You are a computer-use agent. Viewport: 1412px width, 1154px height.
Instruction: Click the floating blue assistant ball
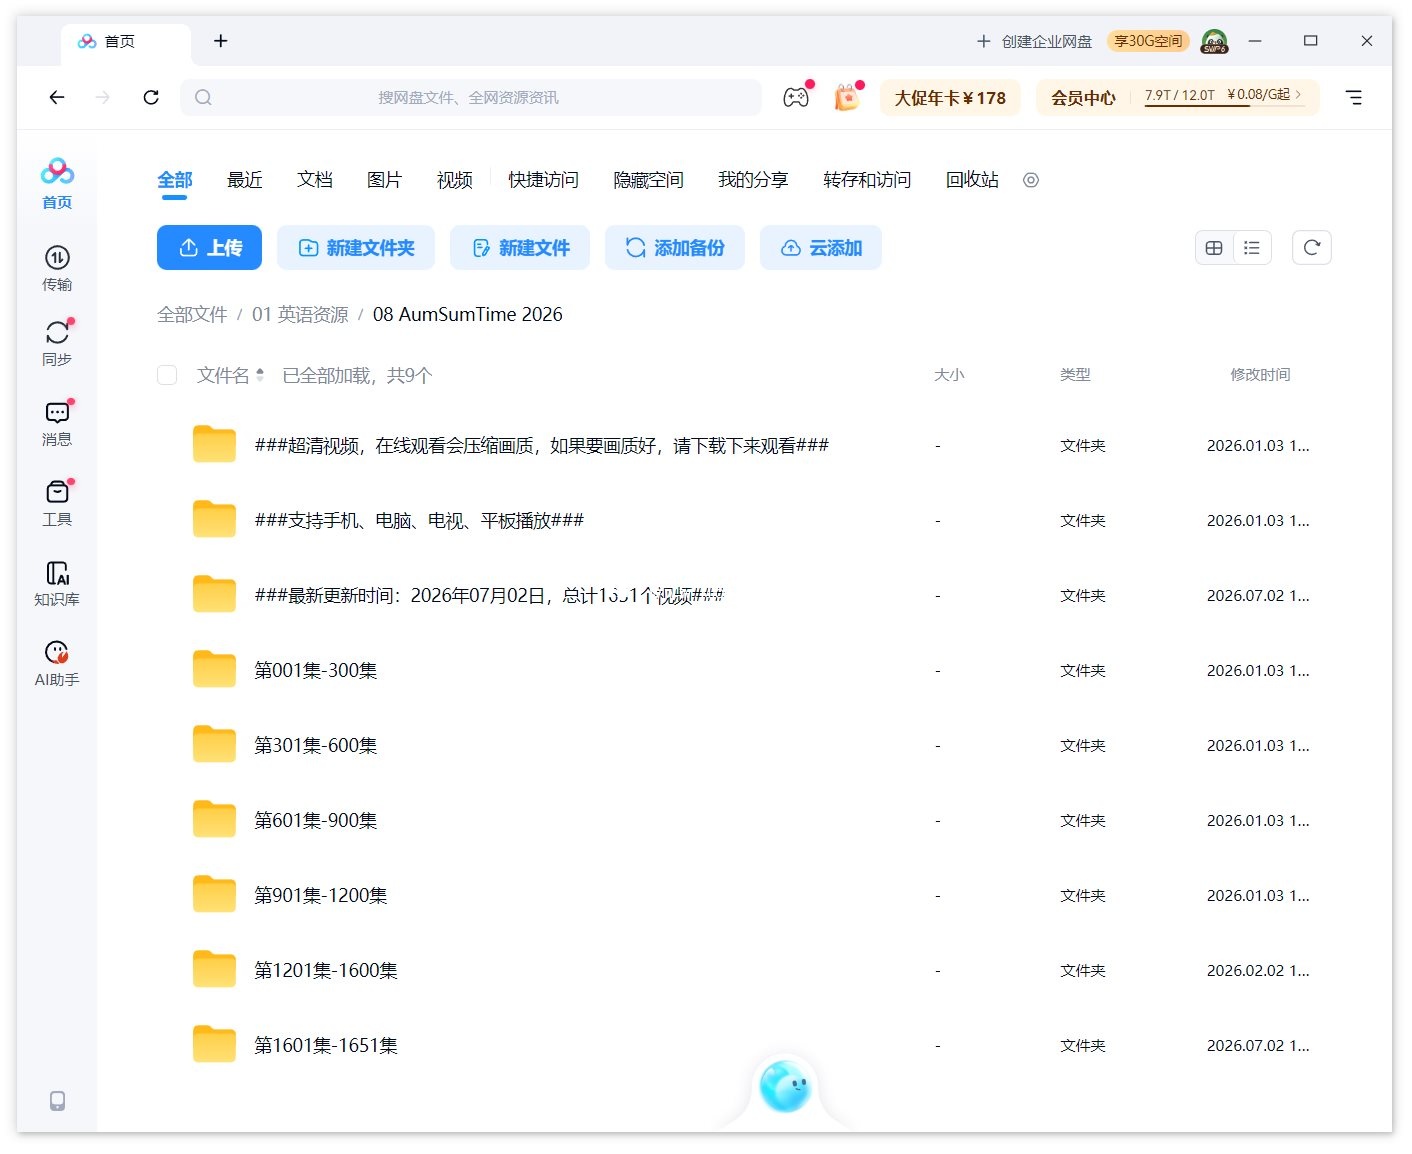point(785,1086)
